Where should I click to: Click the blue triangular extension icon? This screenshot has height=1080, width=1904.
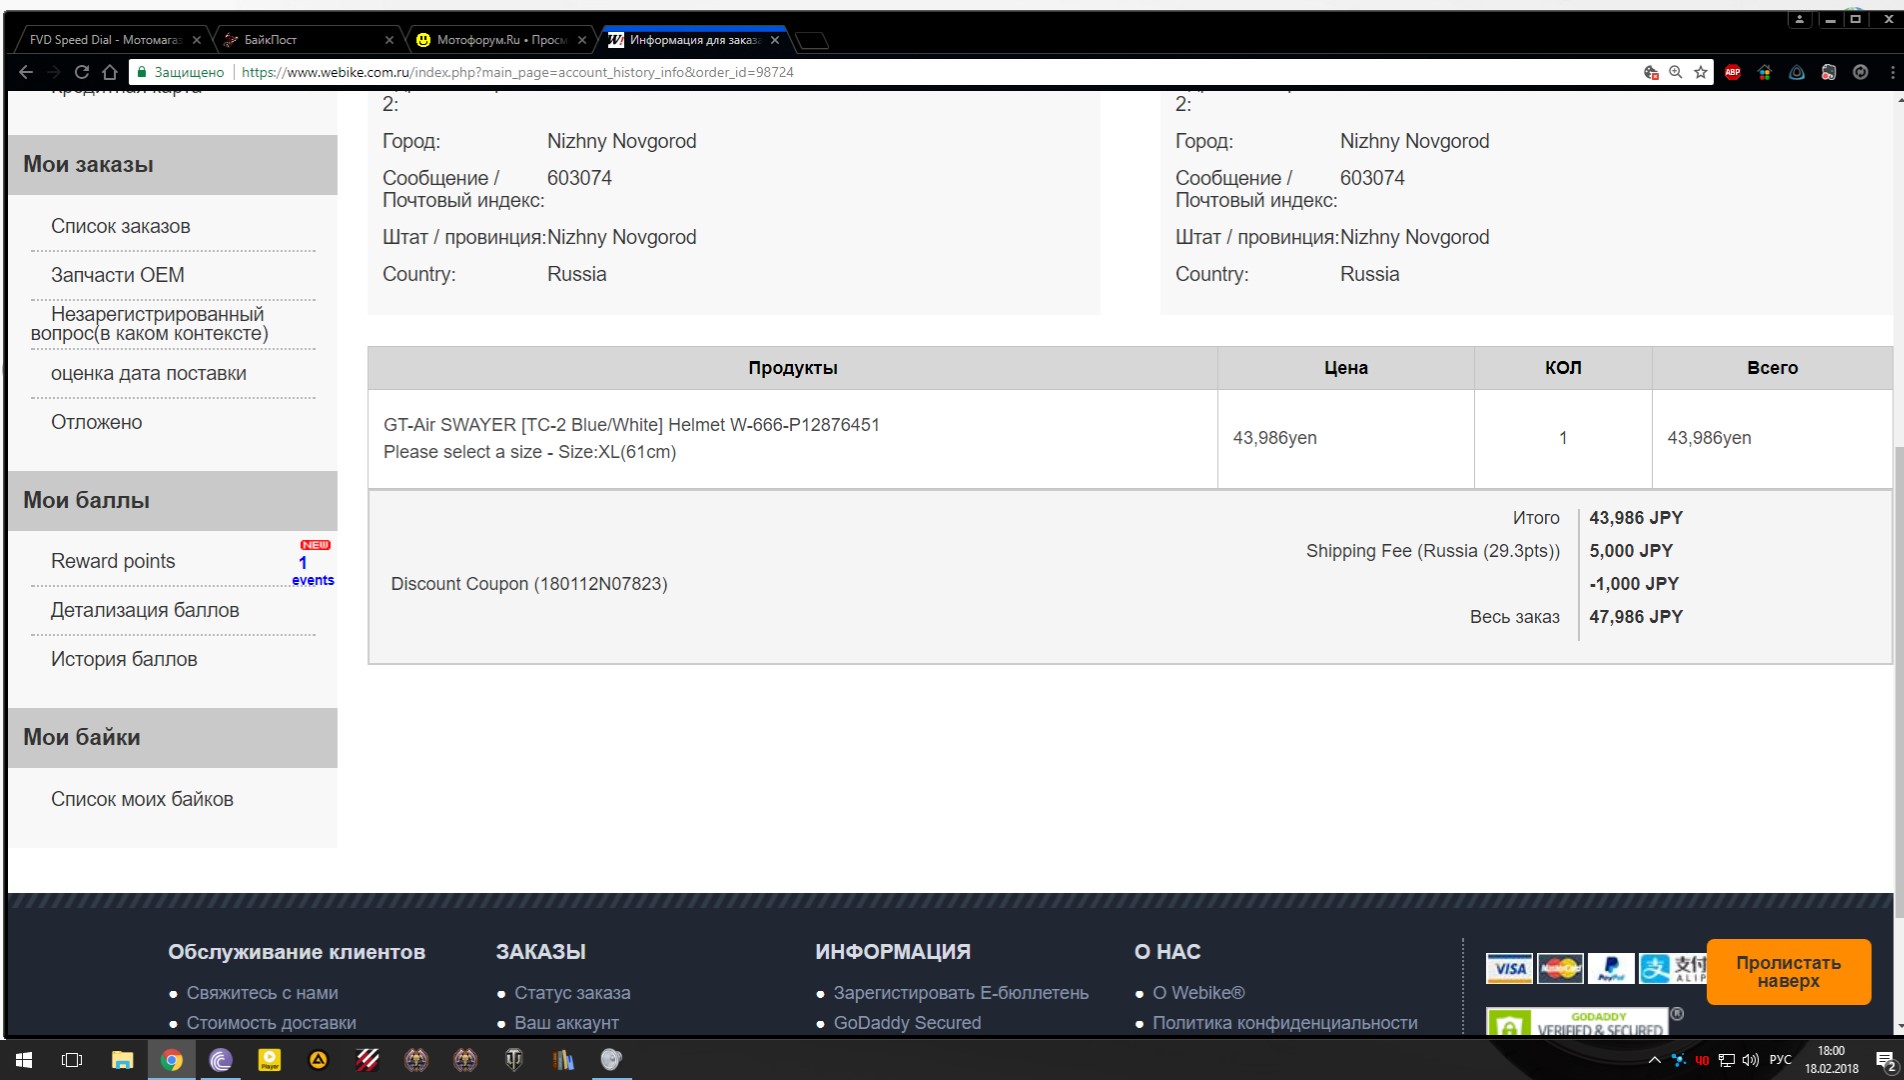click(1797, 72)
